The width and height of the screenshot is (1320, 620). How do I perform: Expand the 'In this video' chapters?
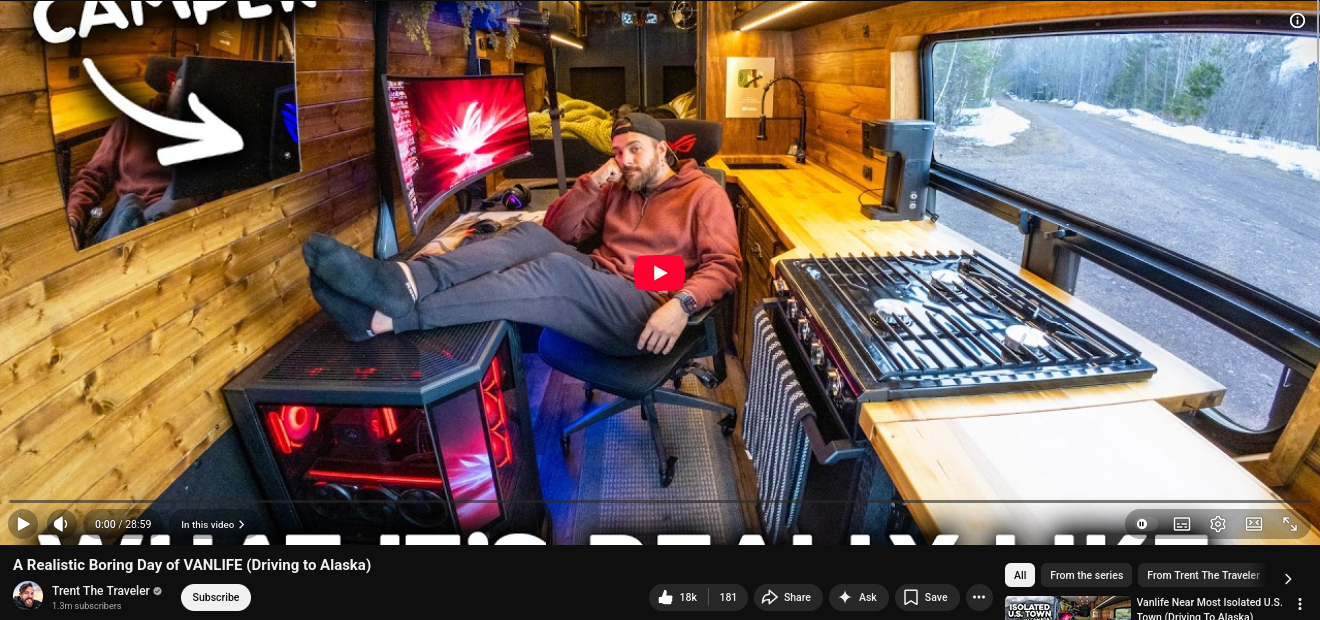click(212, 524)
